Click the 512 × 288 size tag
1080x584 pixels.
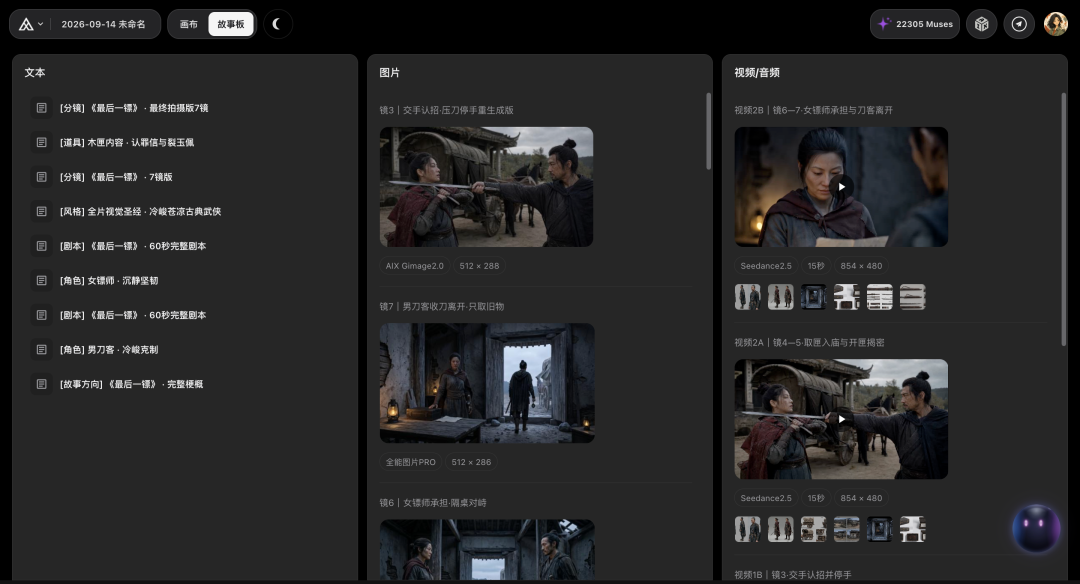click(x=479, y=266)
